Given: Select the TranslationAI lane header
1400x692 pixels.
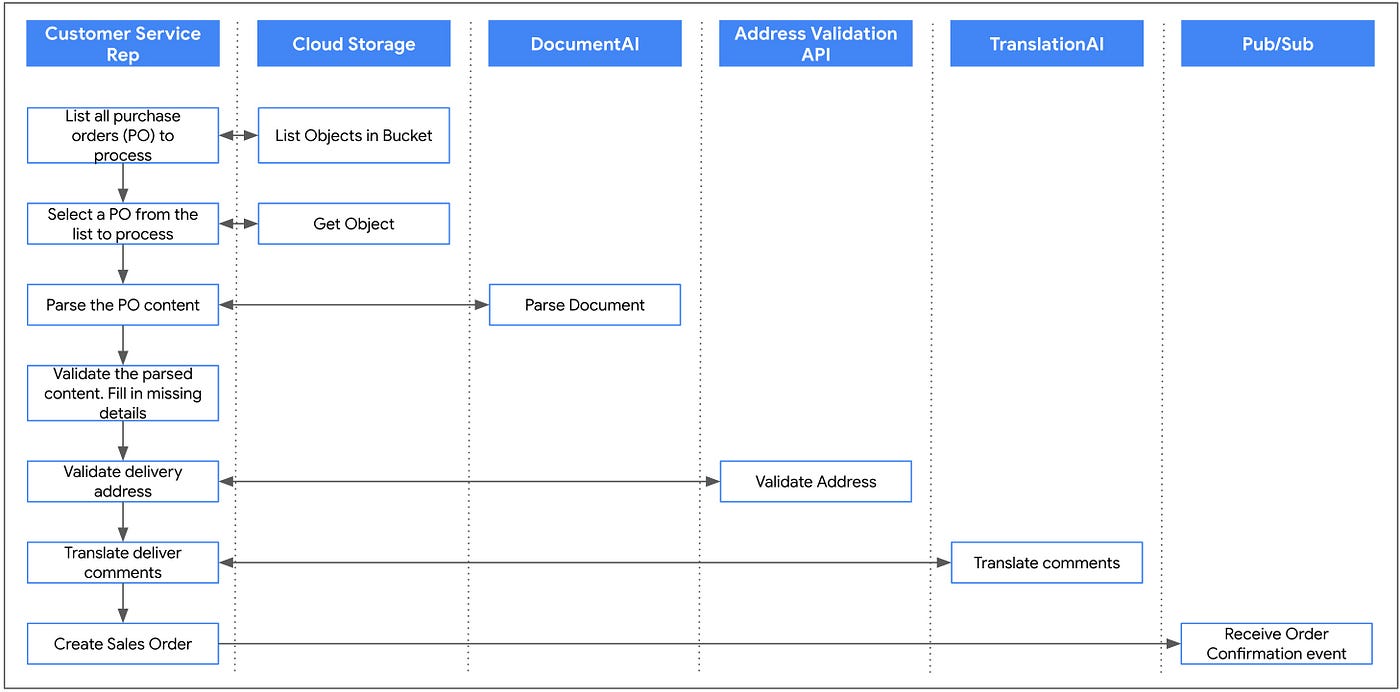Looking at the screenshot, I should 1046,43.
